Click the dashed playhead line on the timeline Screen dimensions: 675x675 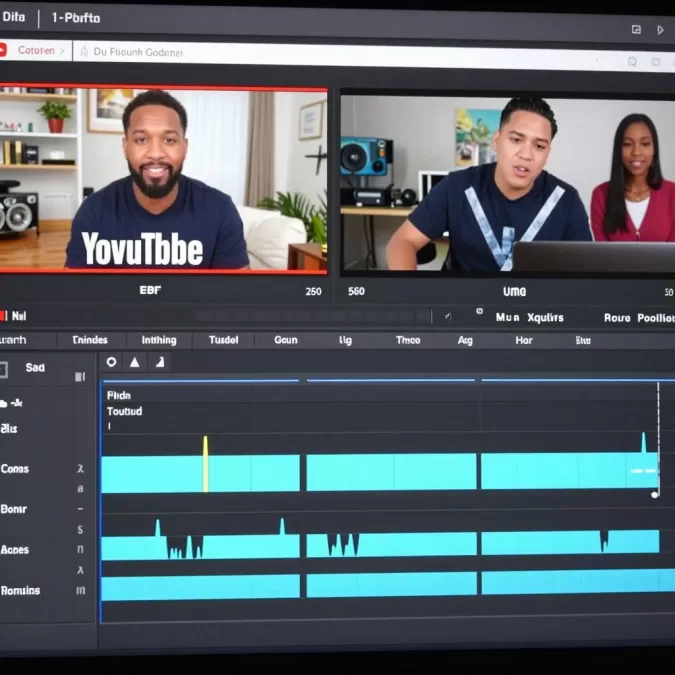(x=658, y=437)
